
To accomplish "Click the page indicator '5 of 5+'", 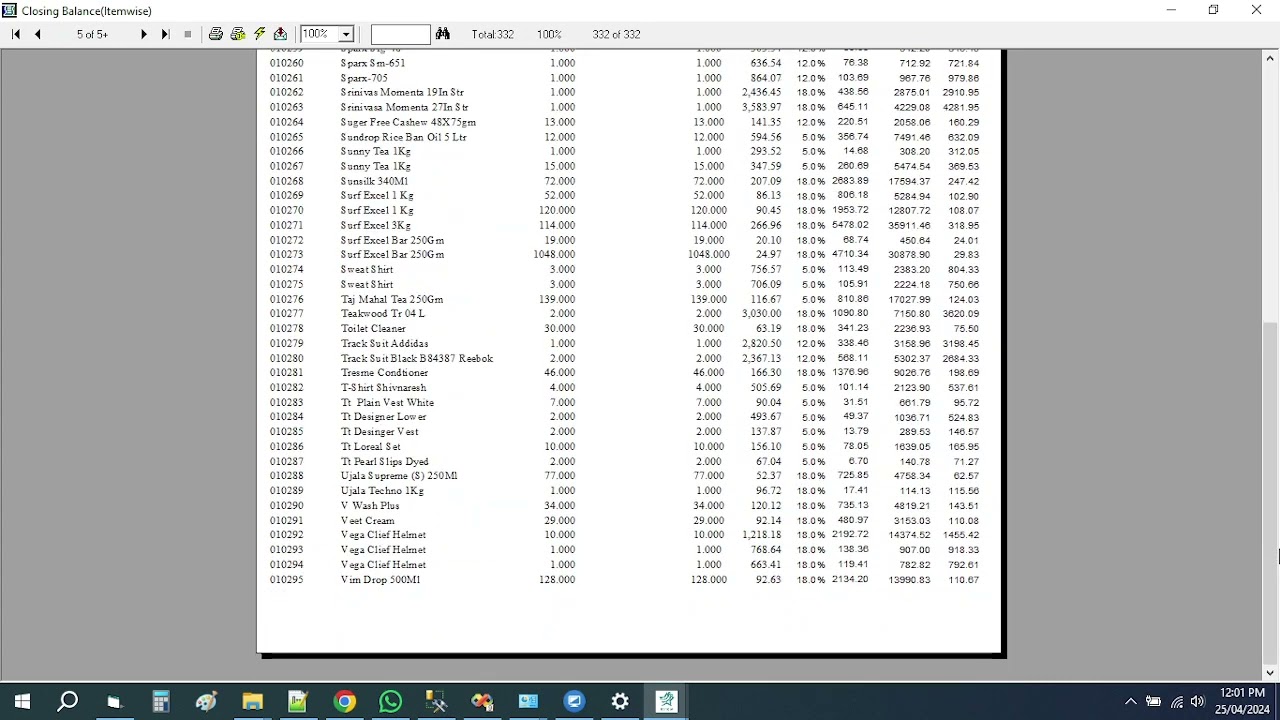I will 92,34.
